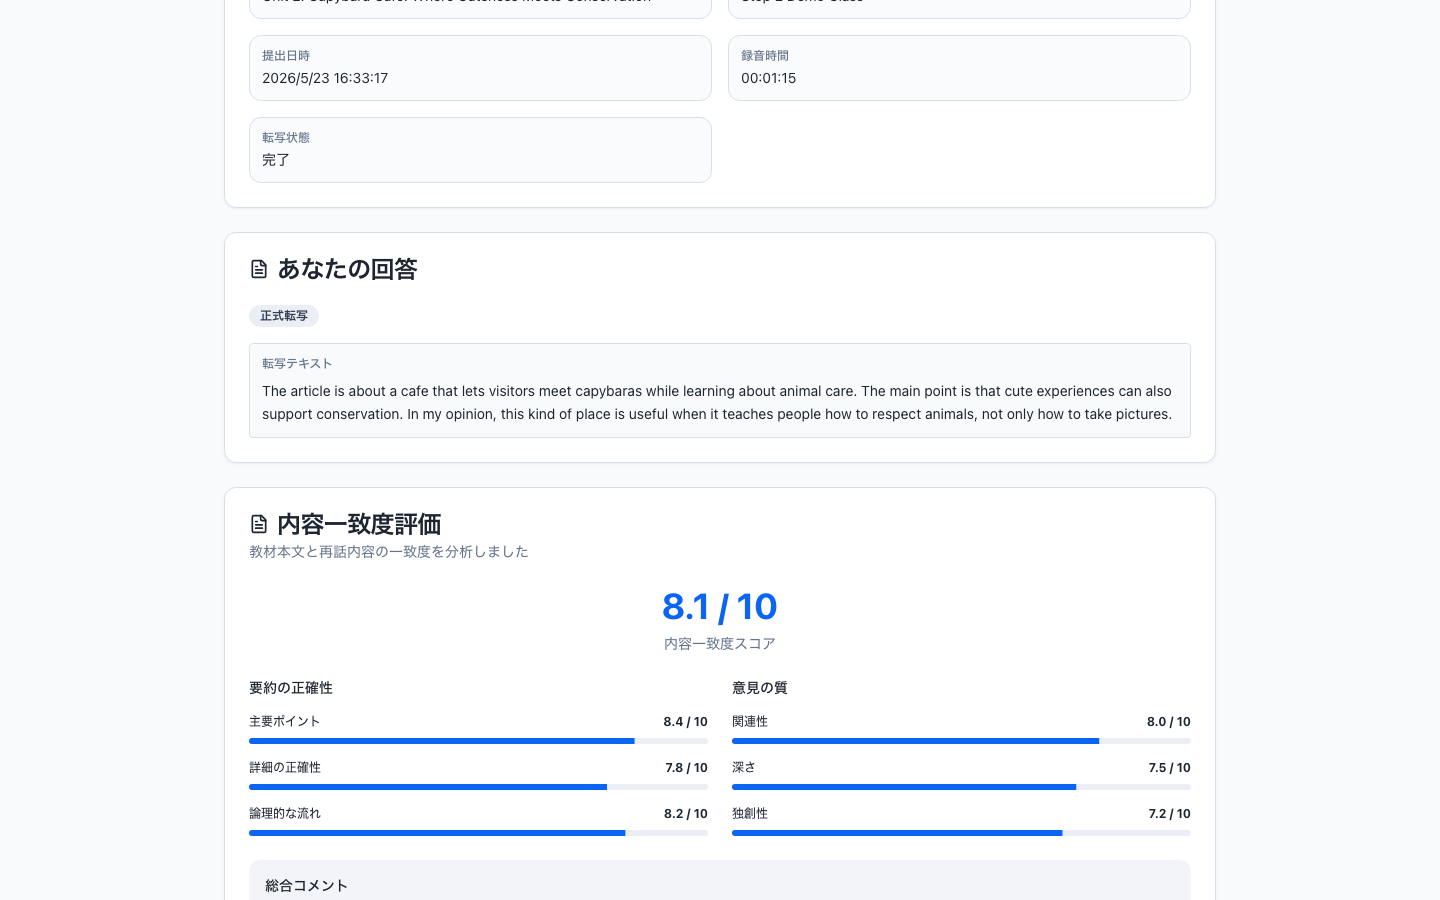
Task: Click the document icon beside あなたの回答
Action: (x=259, y=269)
